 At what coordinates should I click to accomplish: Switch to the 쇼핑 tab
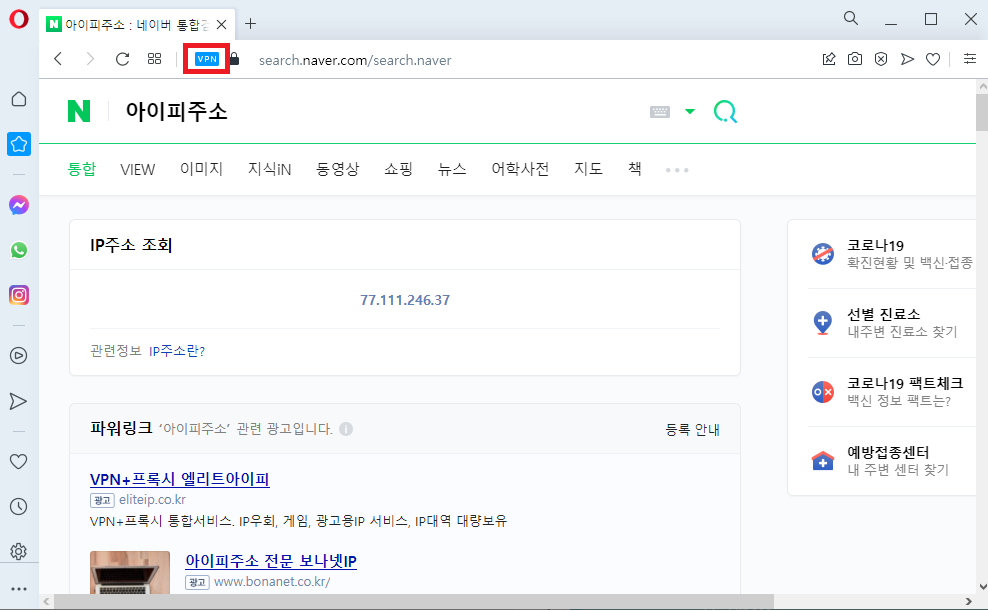point(399,169)
